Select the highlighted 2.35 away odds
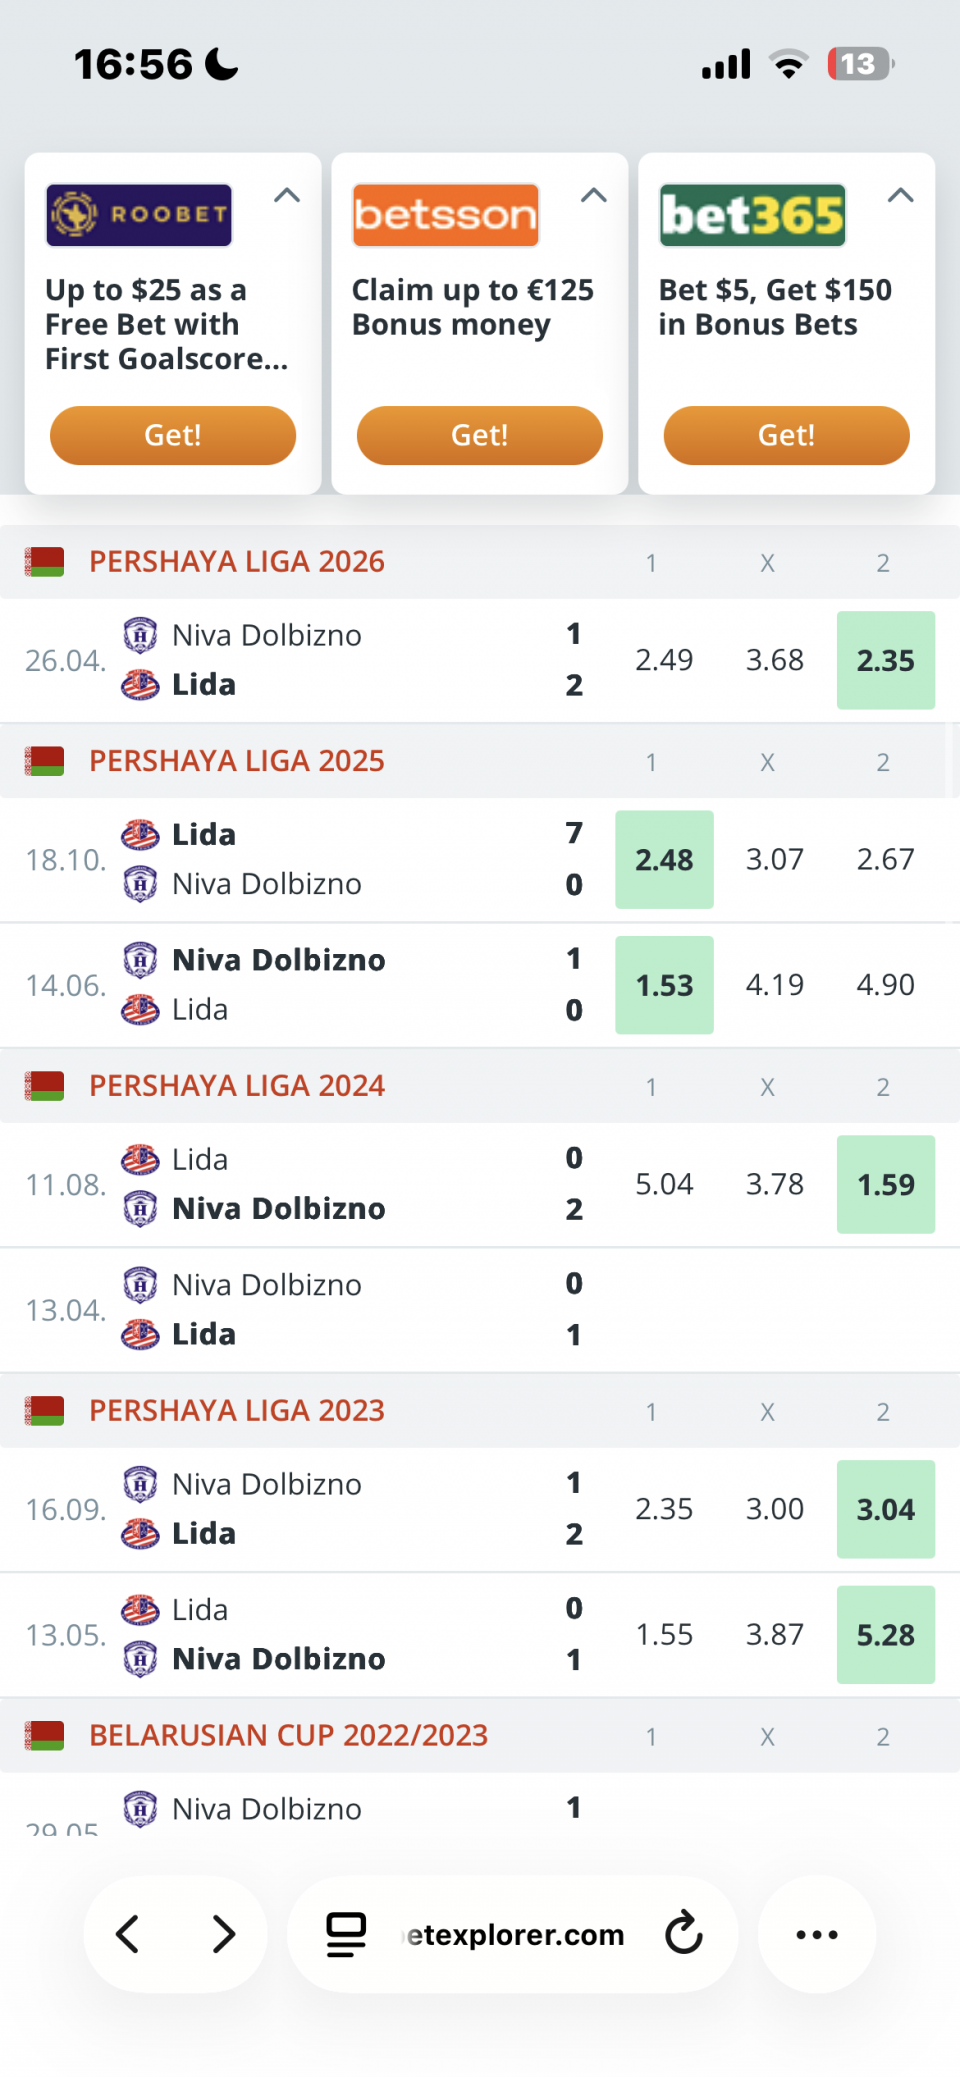The height and width of the screenshot is (2077, 960). pyautogui.click(x=886, y=660)
